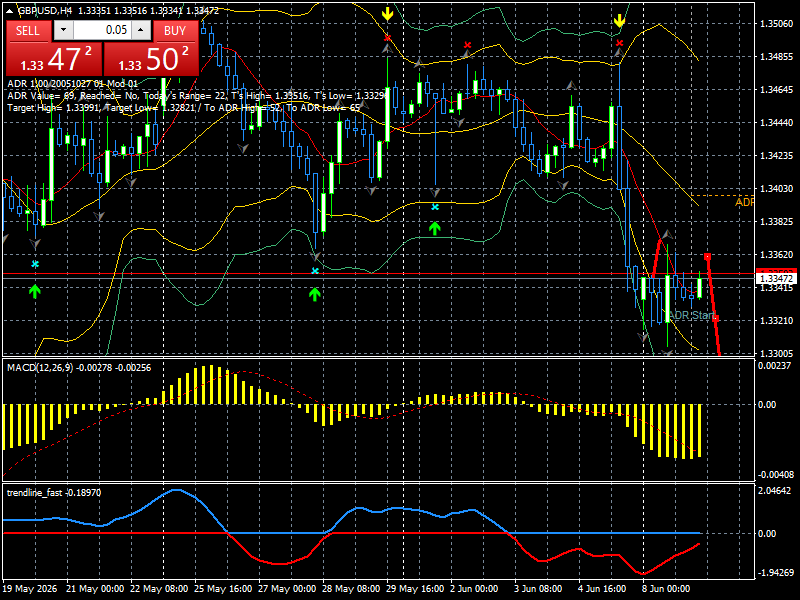Grab the upper red trendline anchor square
Screen dimensions: 800x600
click(707, 256)
